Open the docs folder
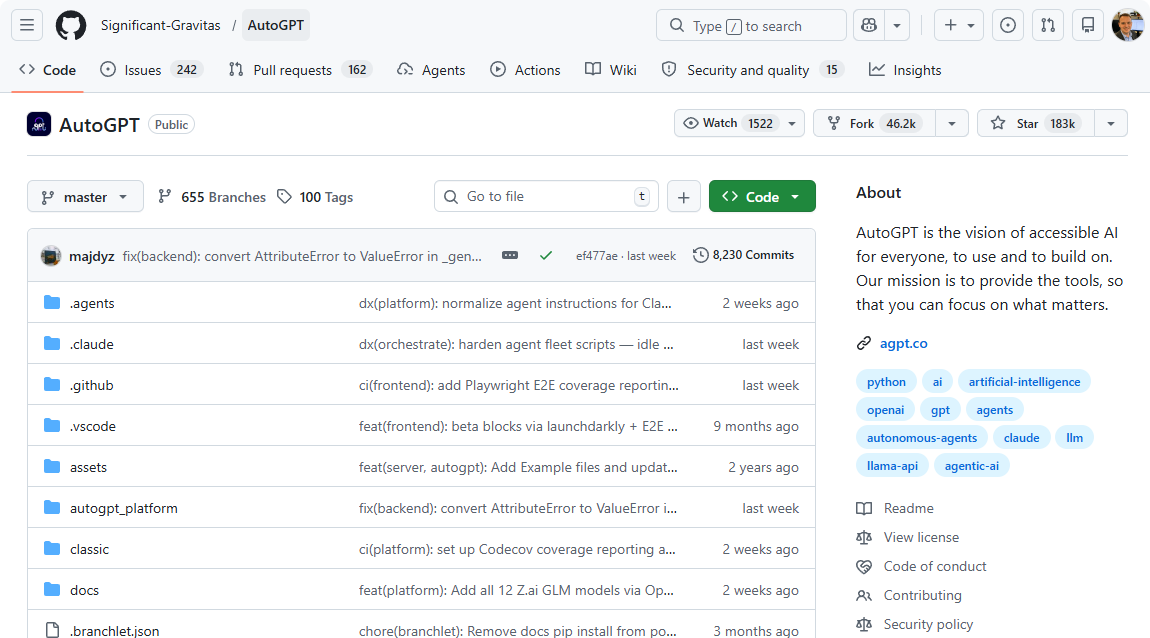Viewport: 1150px width, 638px height. (x=84, y=590)
